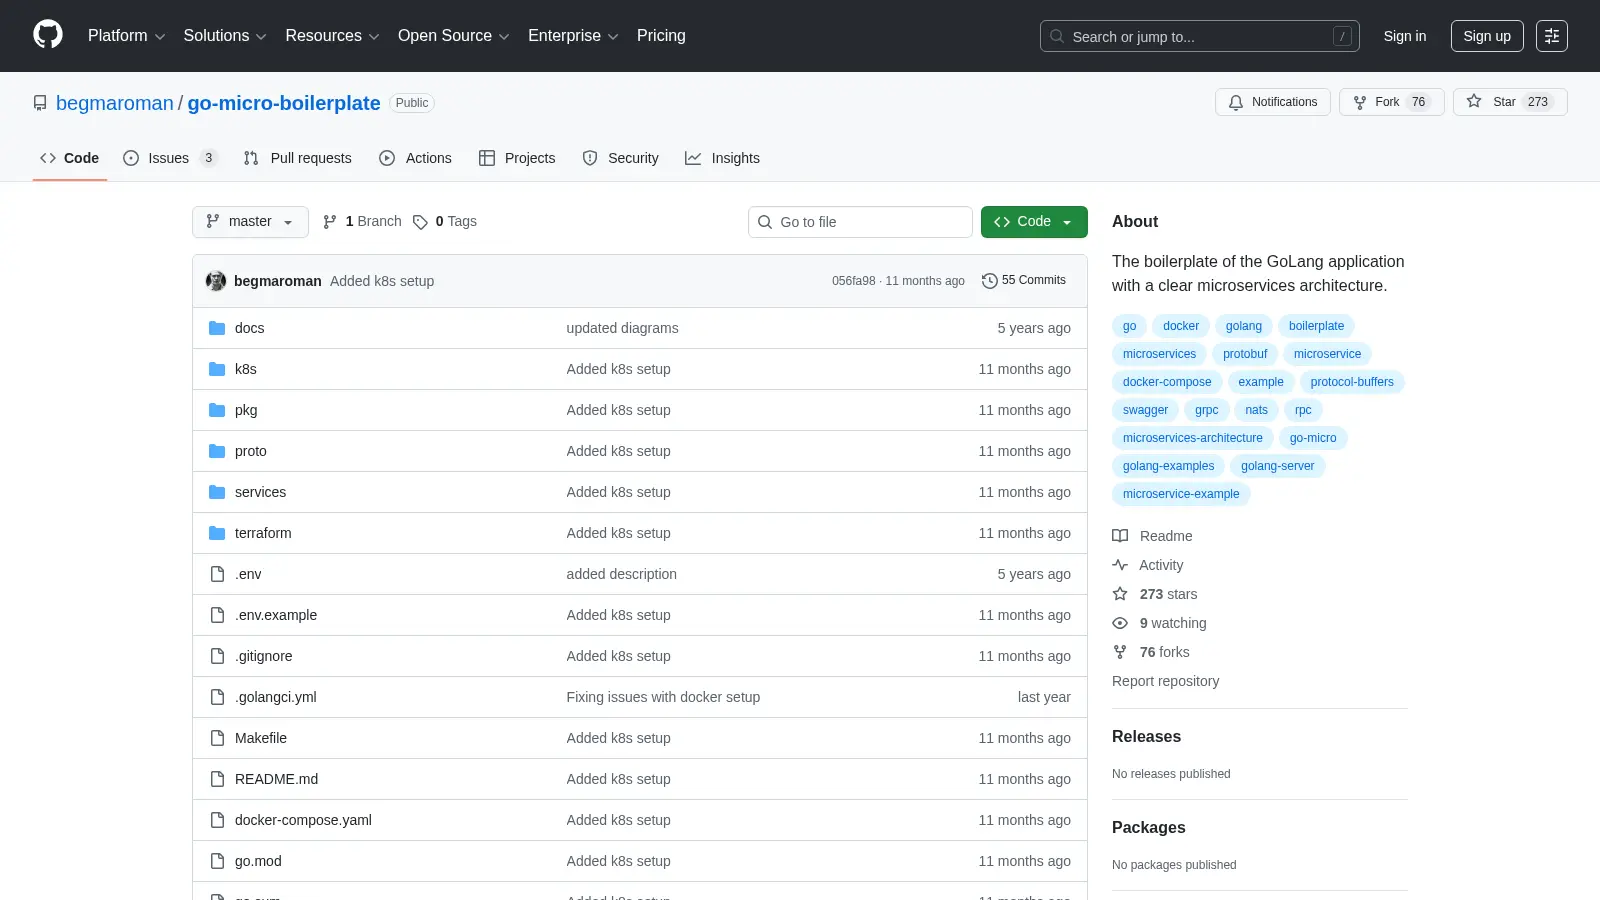
Task: Click the Sign in link
Action: click(x=1405, y=36)
